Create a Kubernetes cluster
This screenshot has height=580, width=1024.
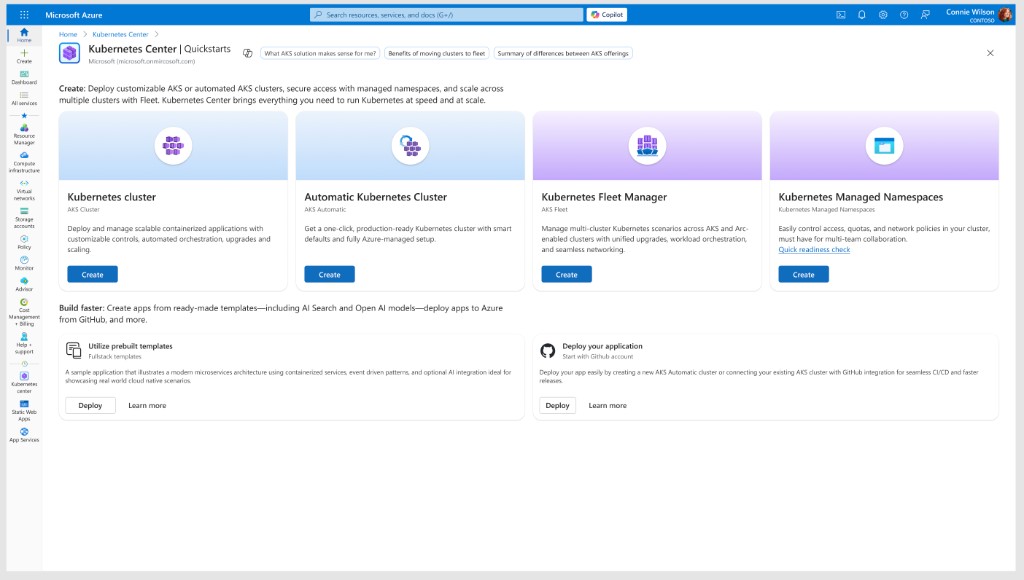pyautogui.click(x=92, y=274)
